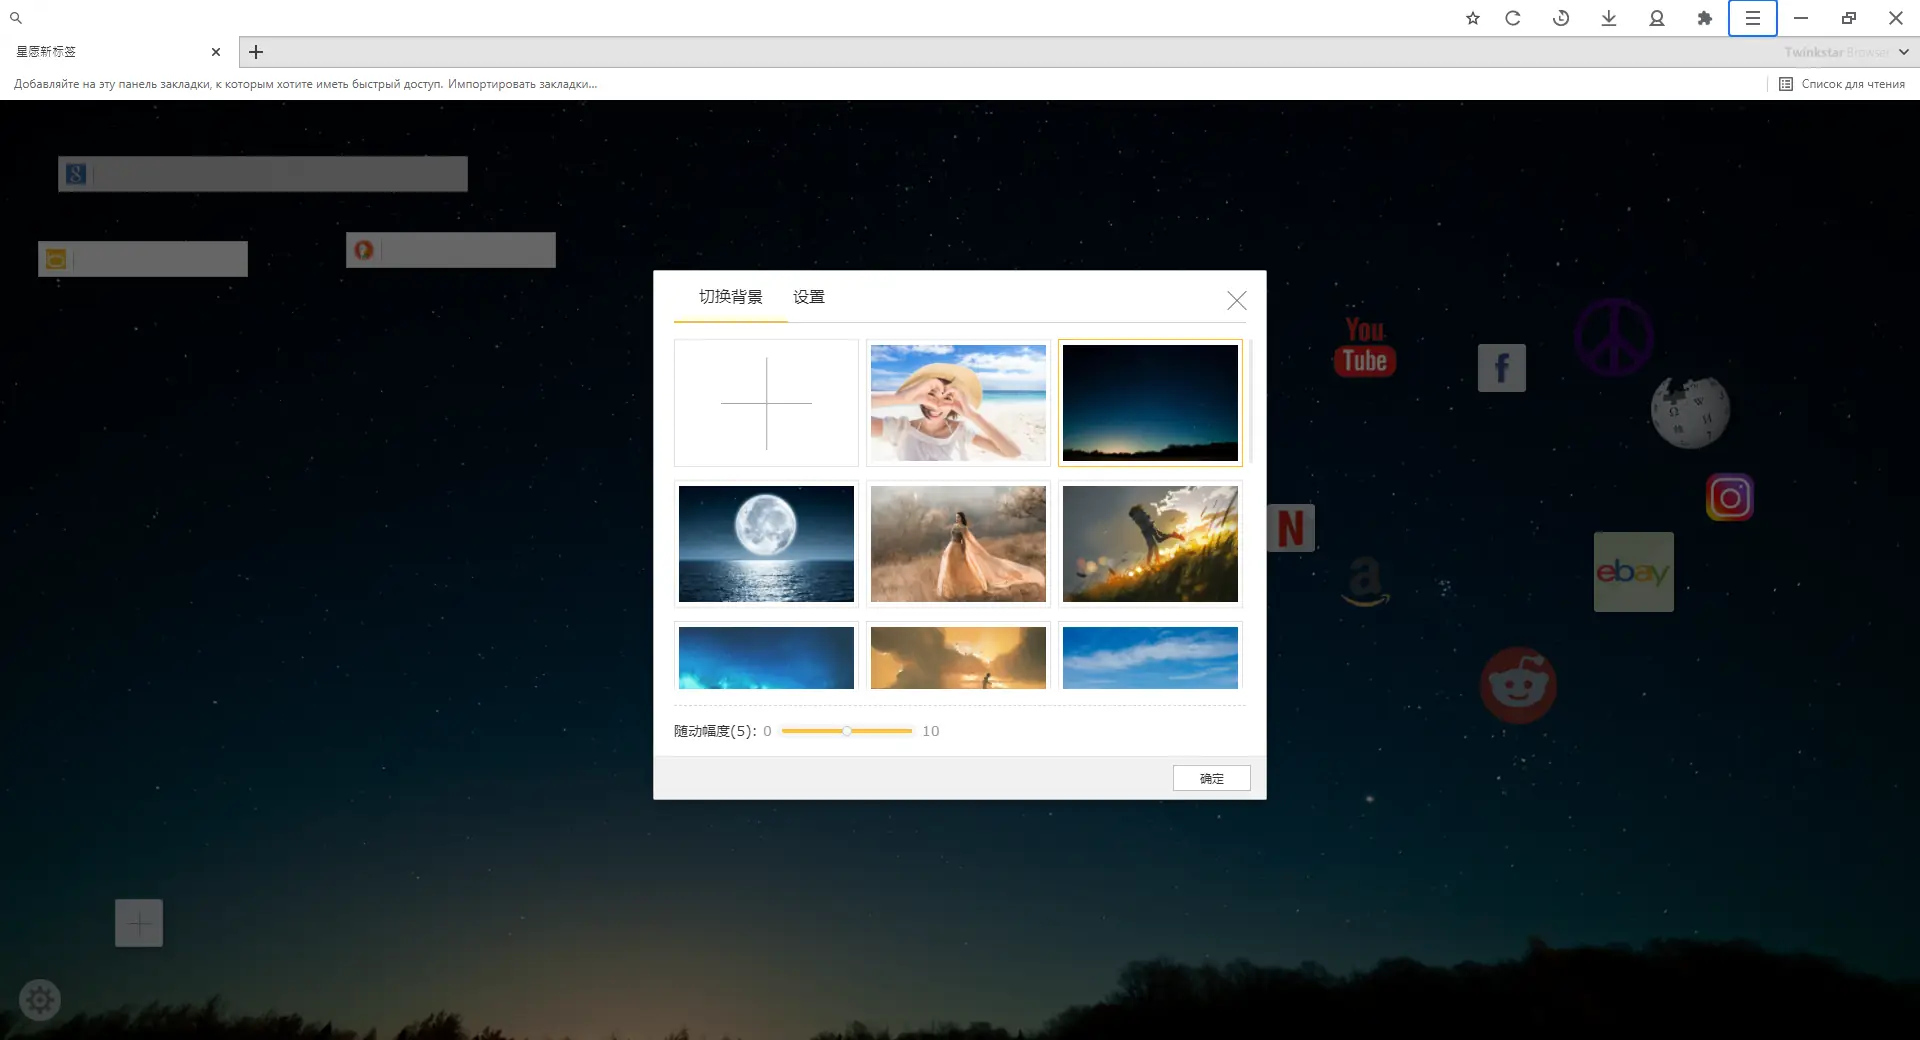Switch to the 设置 tab in dialog
This screenshot has width=1920, height=1040.
(x=808, y=297)
